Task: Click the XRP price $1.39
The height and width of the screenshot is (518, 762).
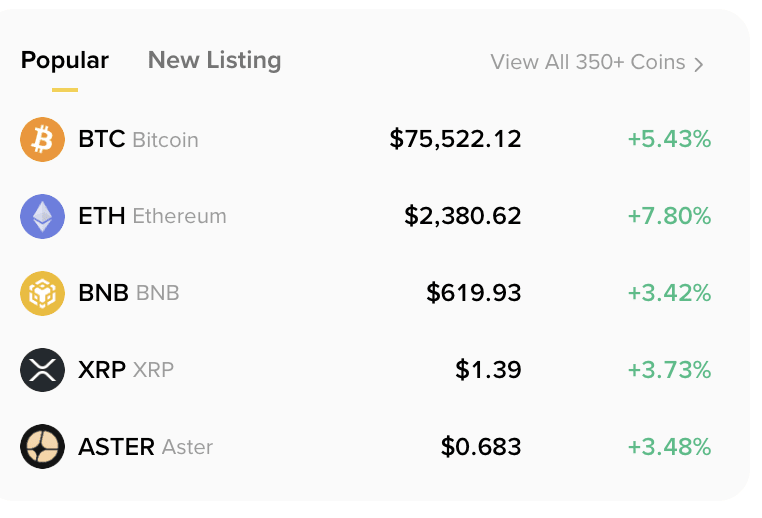Action: pos(488,370)
